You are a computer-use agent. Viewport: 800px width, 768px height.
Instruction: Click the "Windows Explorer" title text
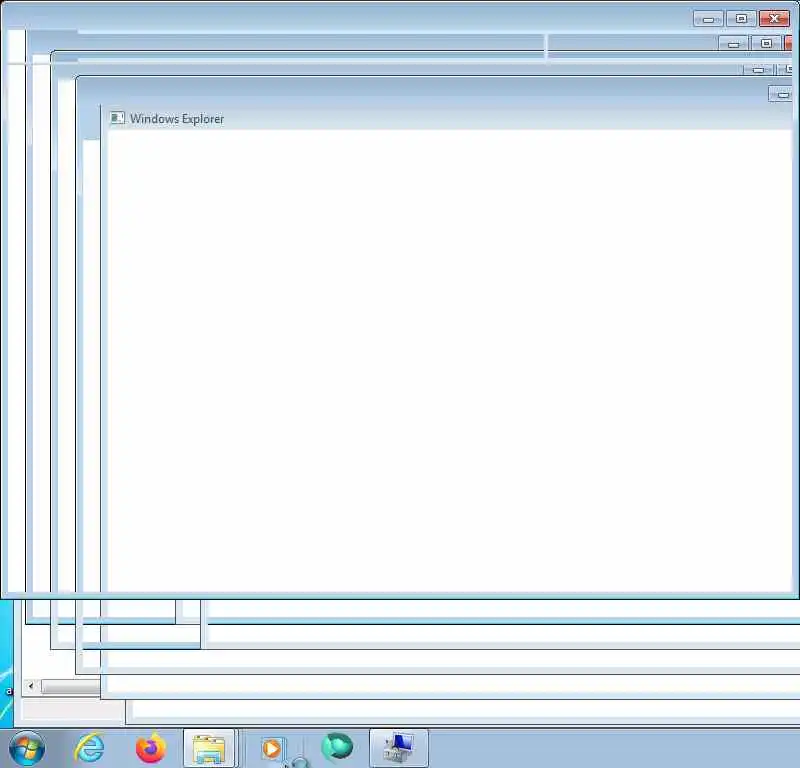[177, 118]
